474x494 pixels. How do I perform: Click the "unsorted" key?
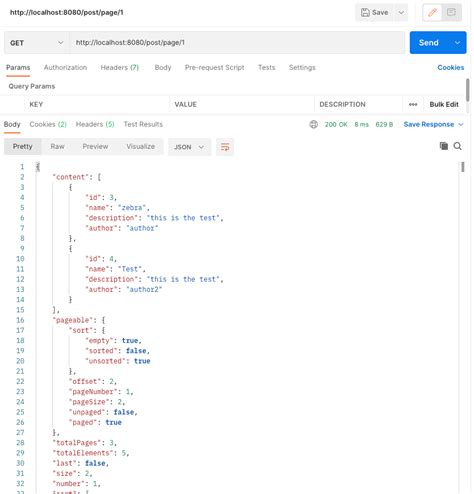point(105,361)
